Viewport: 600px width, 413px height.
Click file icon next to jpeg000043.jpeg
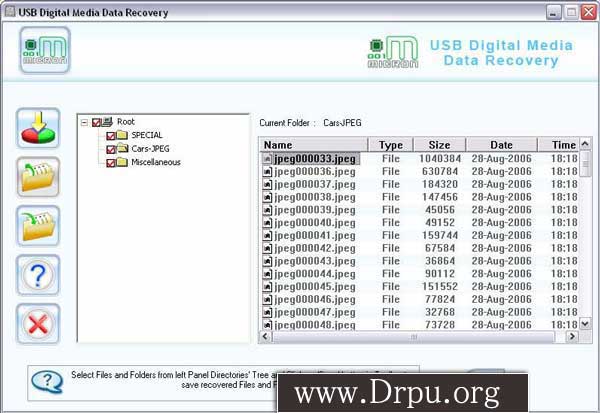click(267, 261)
